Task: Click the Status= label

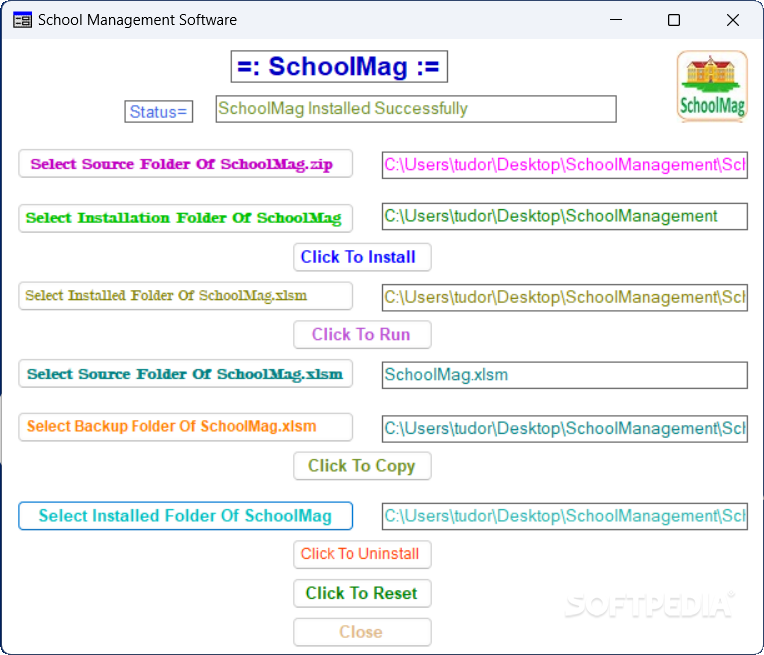Action: pyautogui.click(x=158, y=112)
